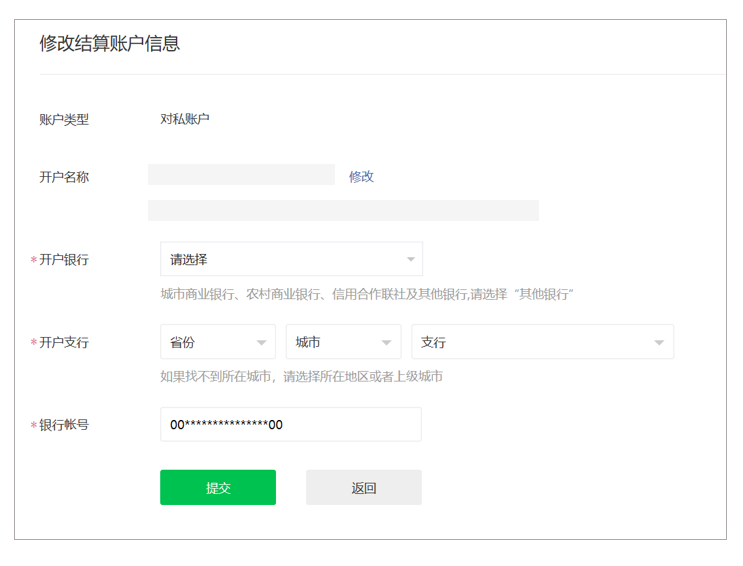Click the arrow icon of 城市 selector
This screenshot has height=566, width=743.
pyautogui.click(x=387, y=343)
